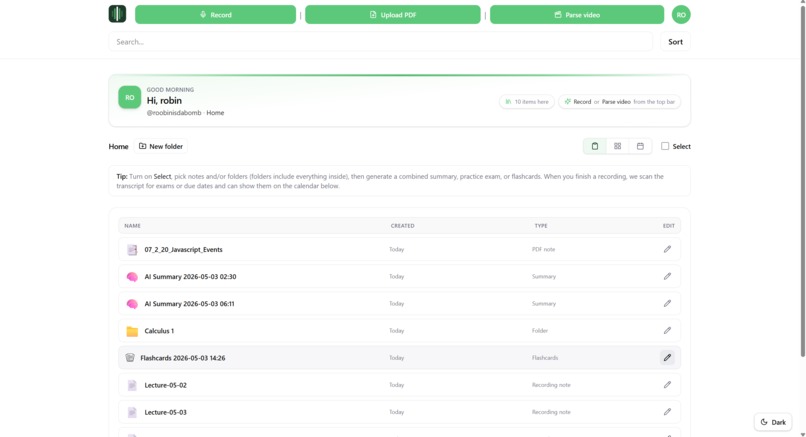Toggle Dark mode button
This screenshot has height=437, width=806.
click(773, 422)
